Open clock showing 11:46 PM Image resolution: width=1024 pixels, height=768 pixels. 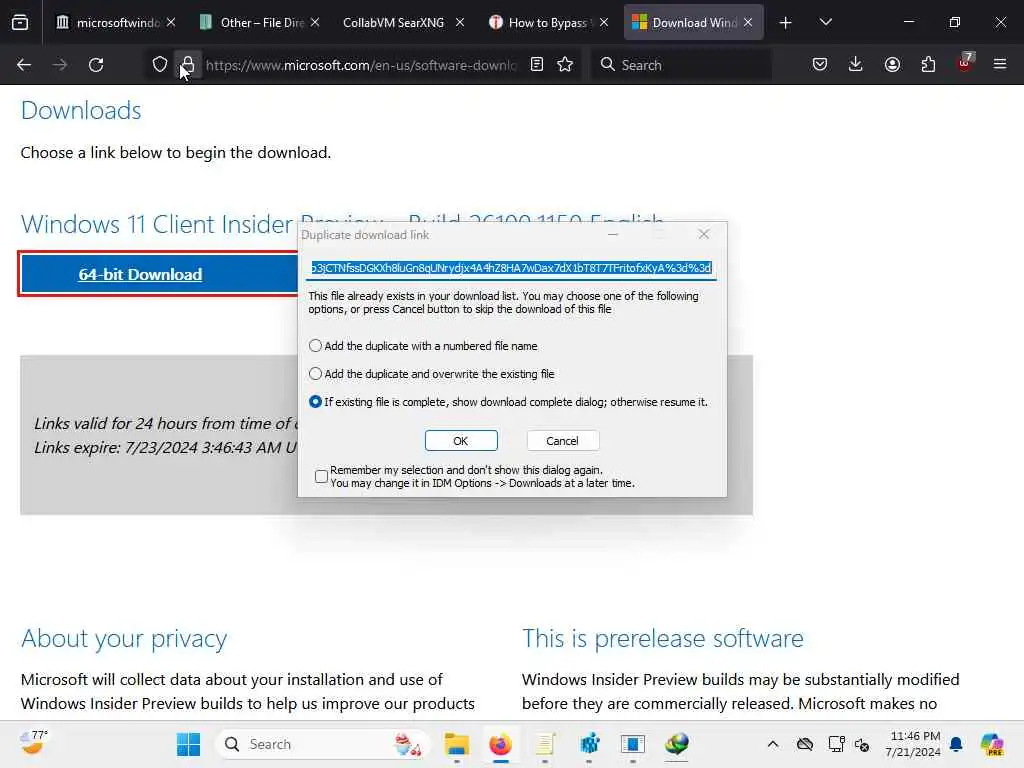913,744
